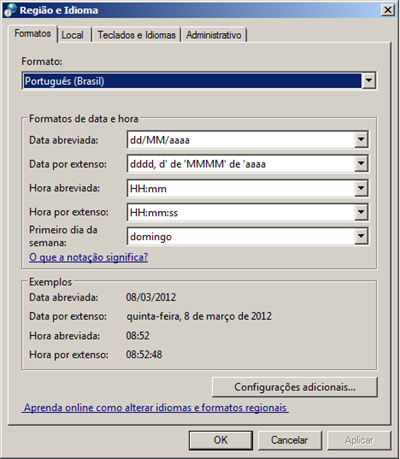Viewport: 400px width, 459px height.
Task: Click the Aplicar button
Action: pos(359,440)
